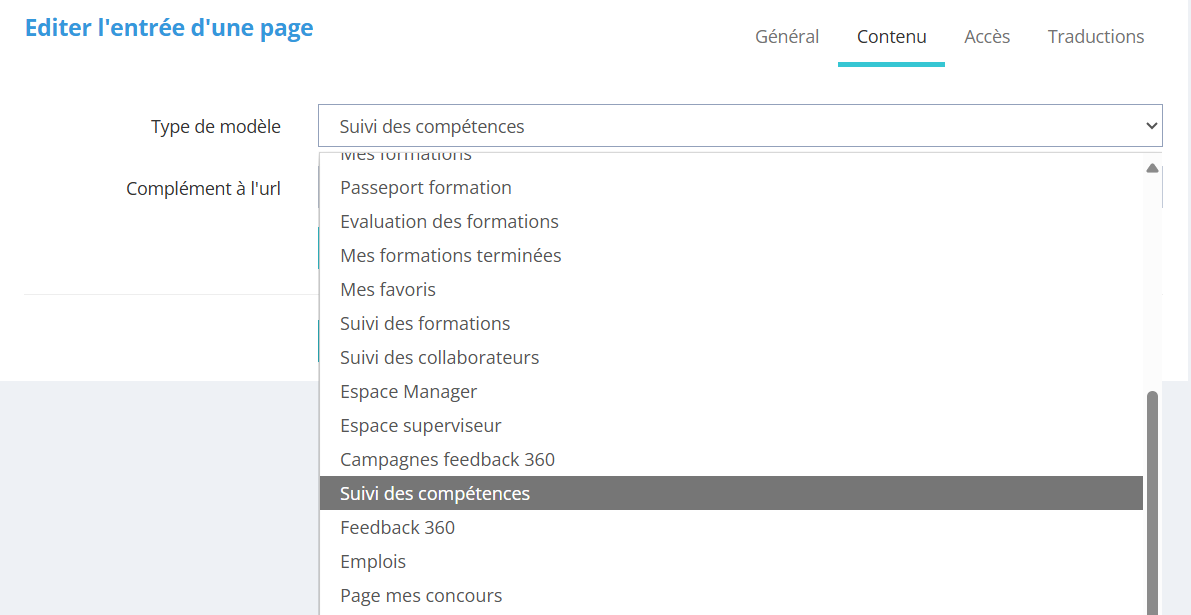1191x615 pixels.
Task: Select Suivi des collaborateurs option
Action: (x=439, y=358)
